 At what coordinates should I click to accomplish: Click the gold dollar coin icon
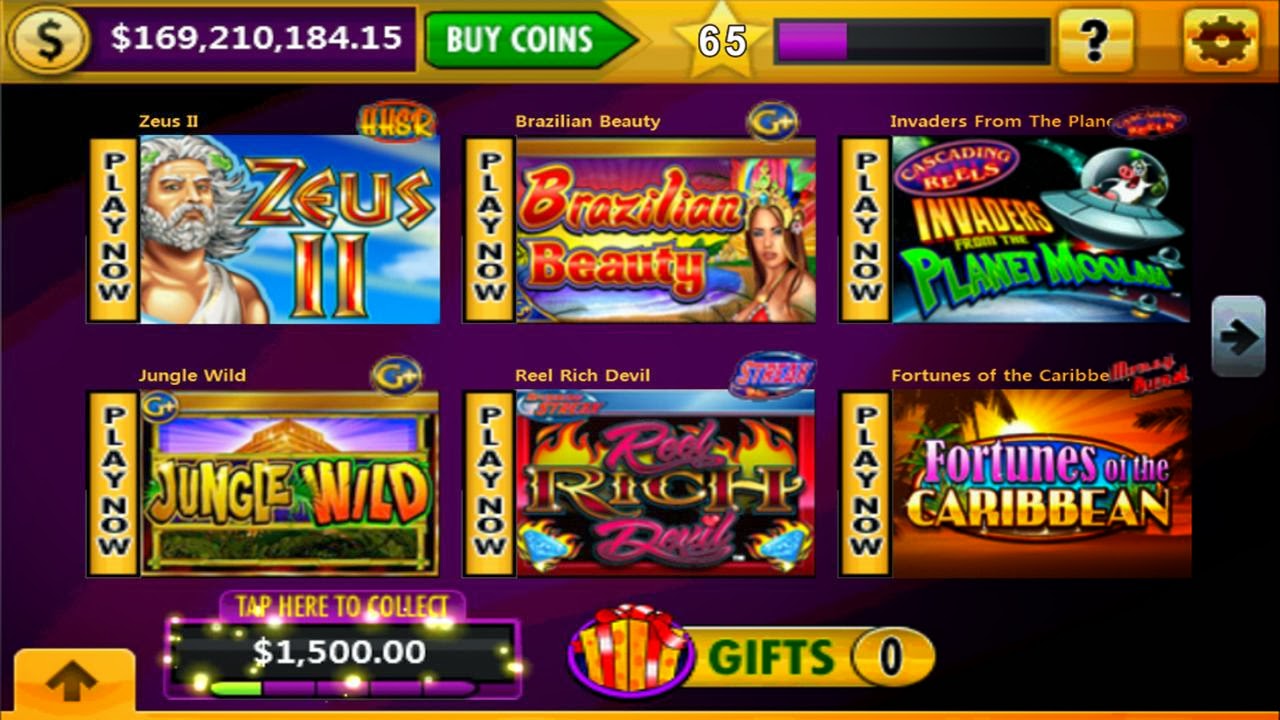pyautogui.click(x=48, y=40)
